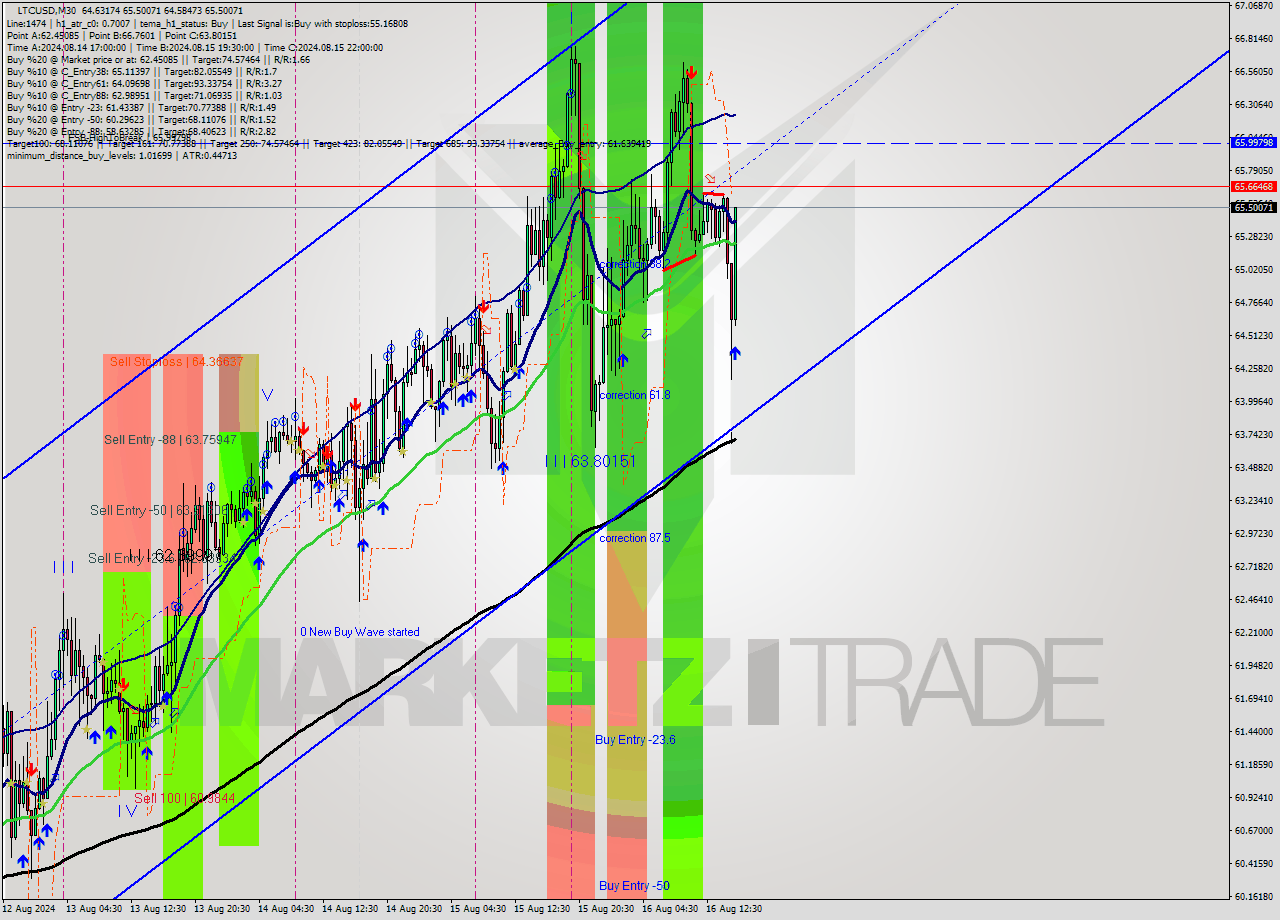Click the 'Buy Entry -50' label
Viewport: 1280px width, 920px height.
tap(634, 886)
